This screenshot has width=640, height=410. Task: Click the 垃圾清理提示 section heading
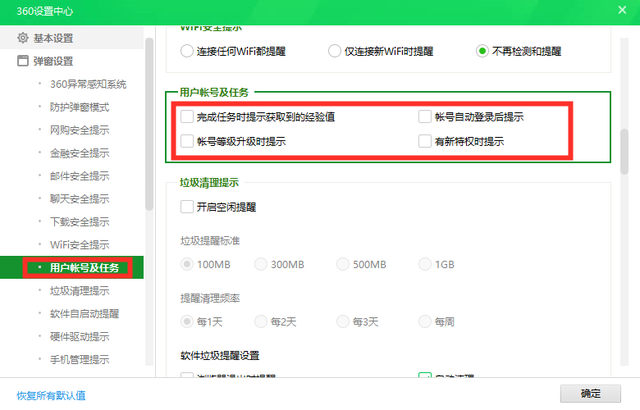point(209,182)
